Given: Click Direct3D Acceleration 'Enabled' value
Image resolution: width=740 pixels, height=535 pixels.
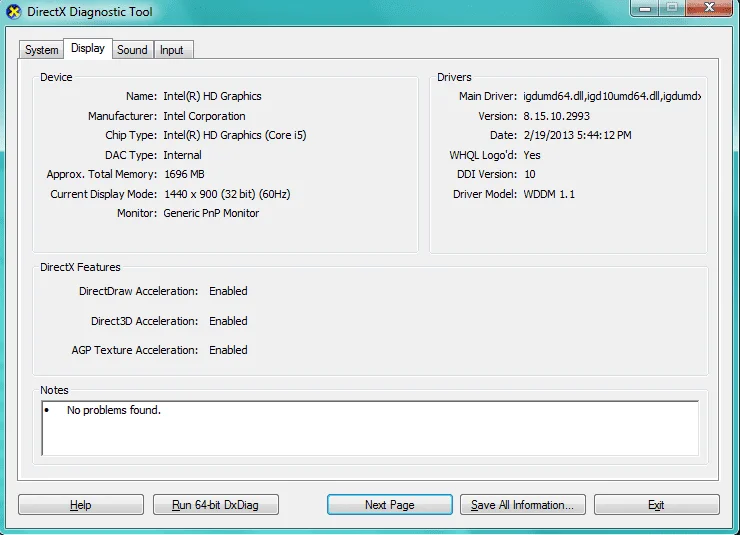Looking at the screenshot, I should click(228, 321).
